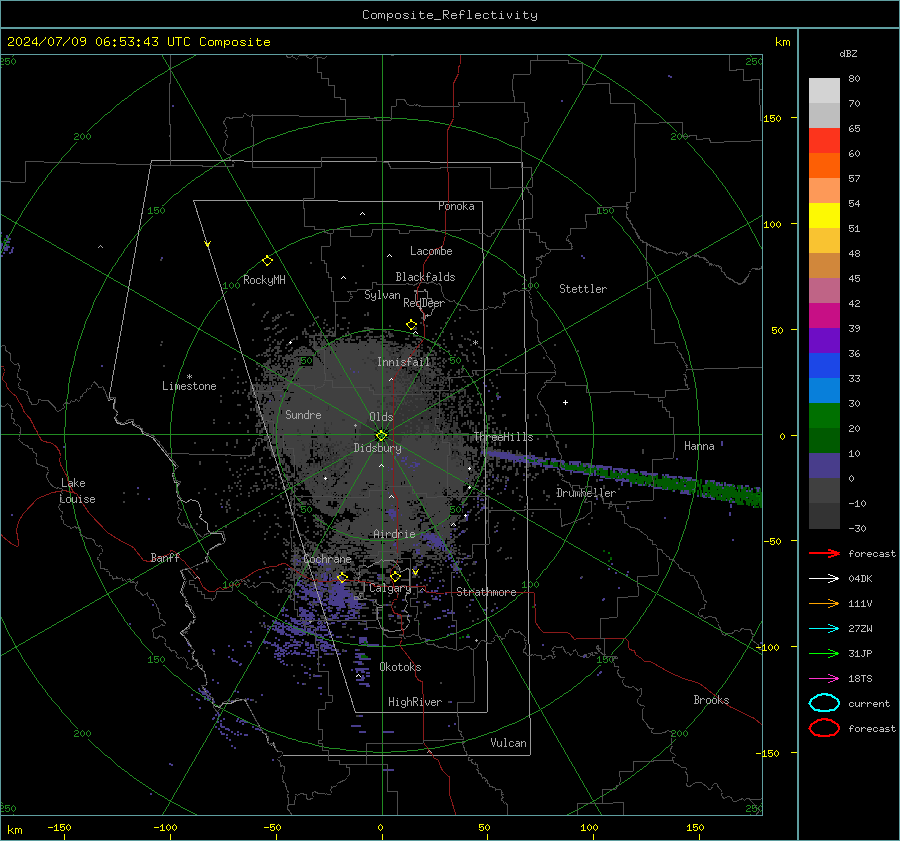900x841 pixels.
Task: Click the cyan current ellipse legend icon
Action: click(824, 703)
